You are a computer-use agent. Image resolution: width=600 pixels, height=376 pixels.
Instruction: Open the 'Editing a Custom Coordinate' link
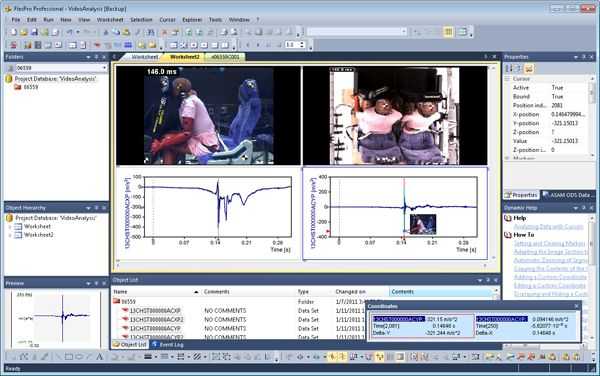(549, 285)
